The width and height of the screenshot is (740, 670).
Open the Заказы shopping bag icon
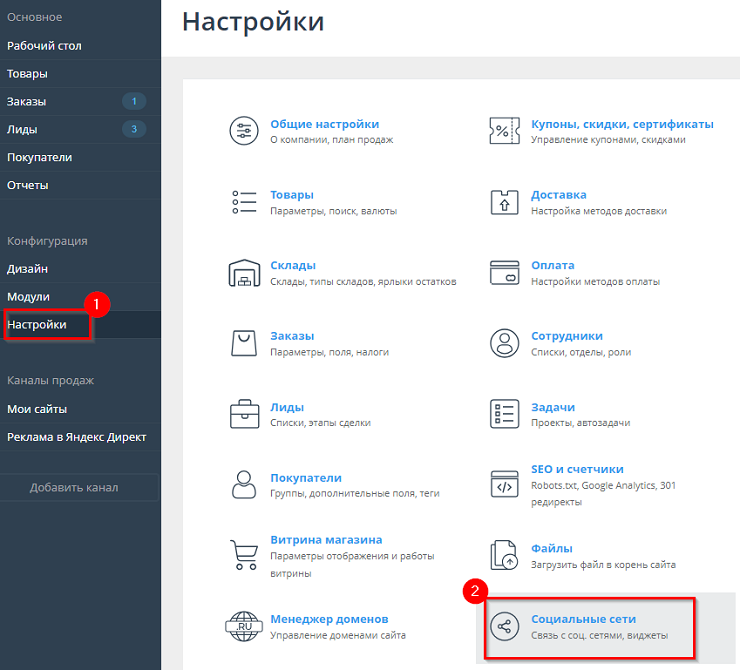point(244,343)
